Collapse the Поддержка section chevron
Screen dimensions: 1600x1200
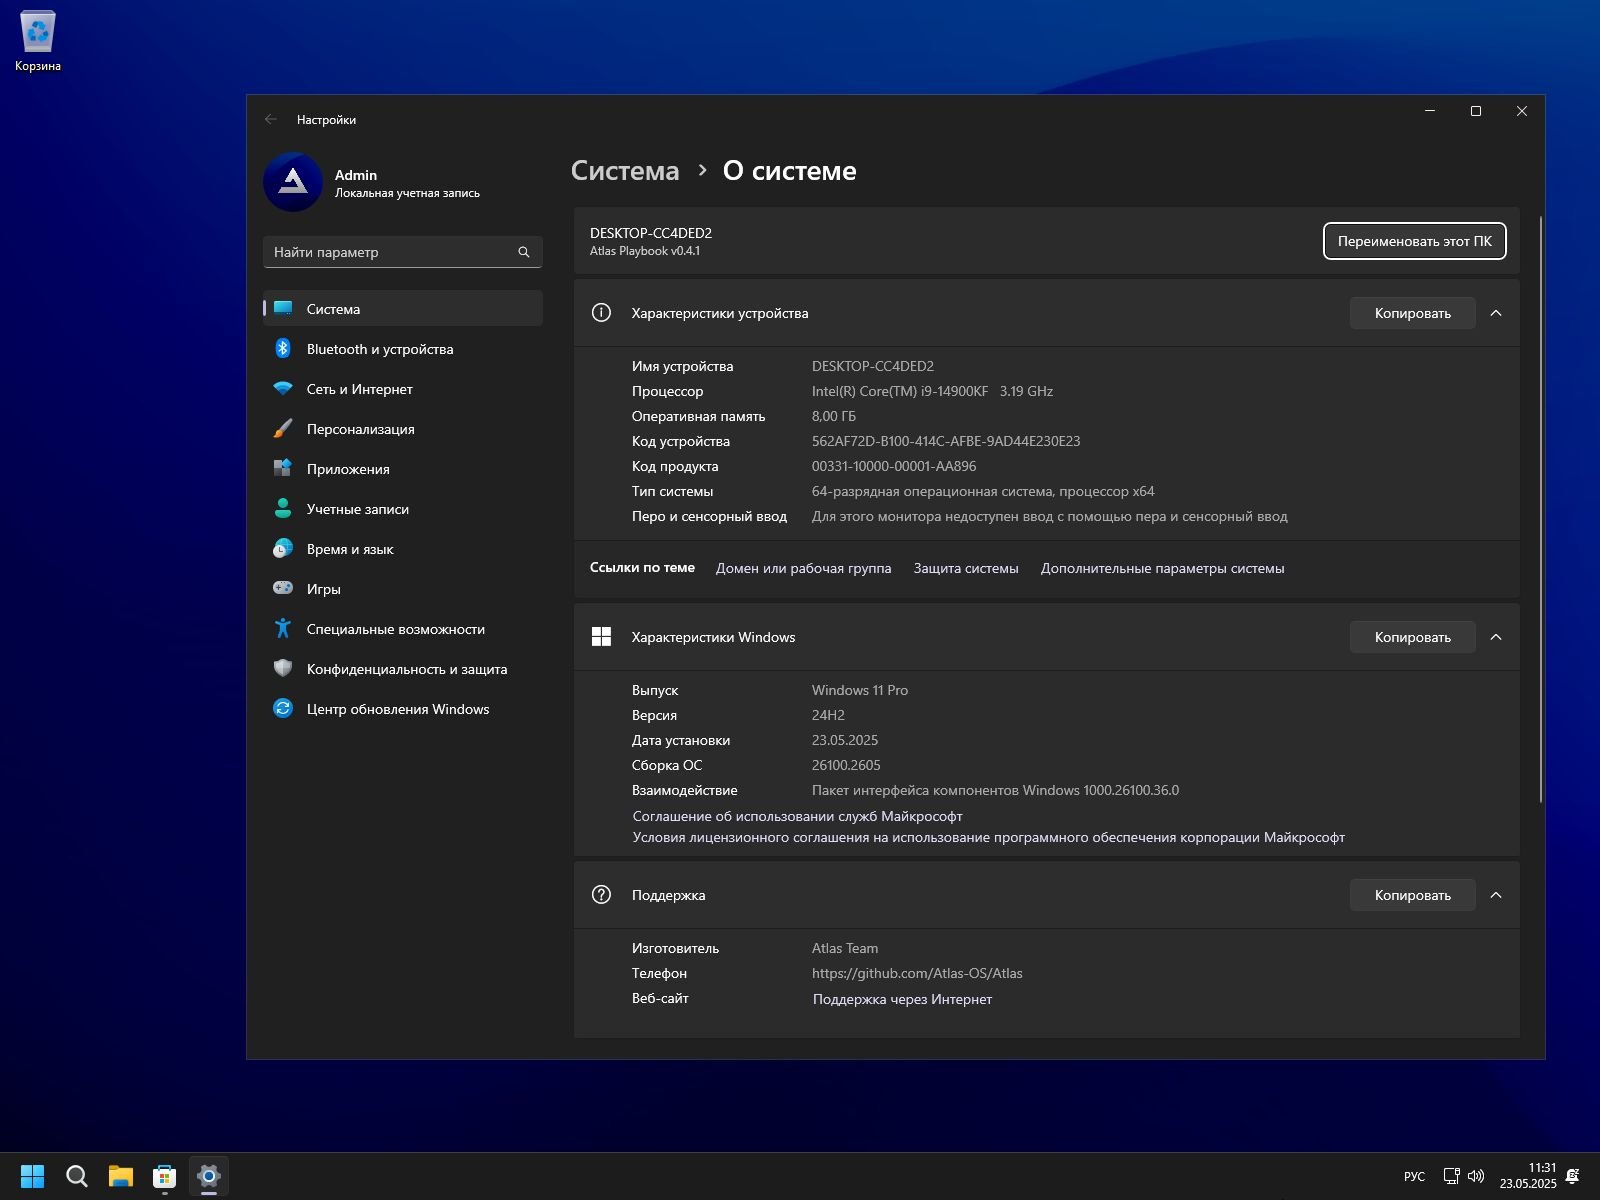(1496, 895)
